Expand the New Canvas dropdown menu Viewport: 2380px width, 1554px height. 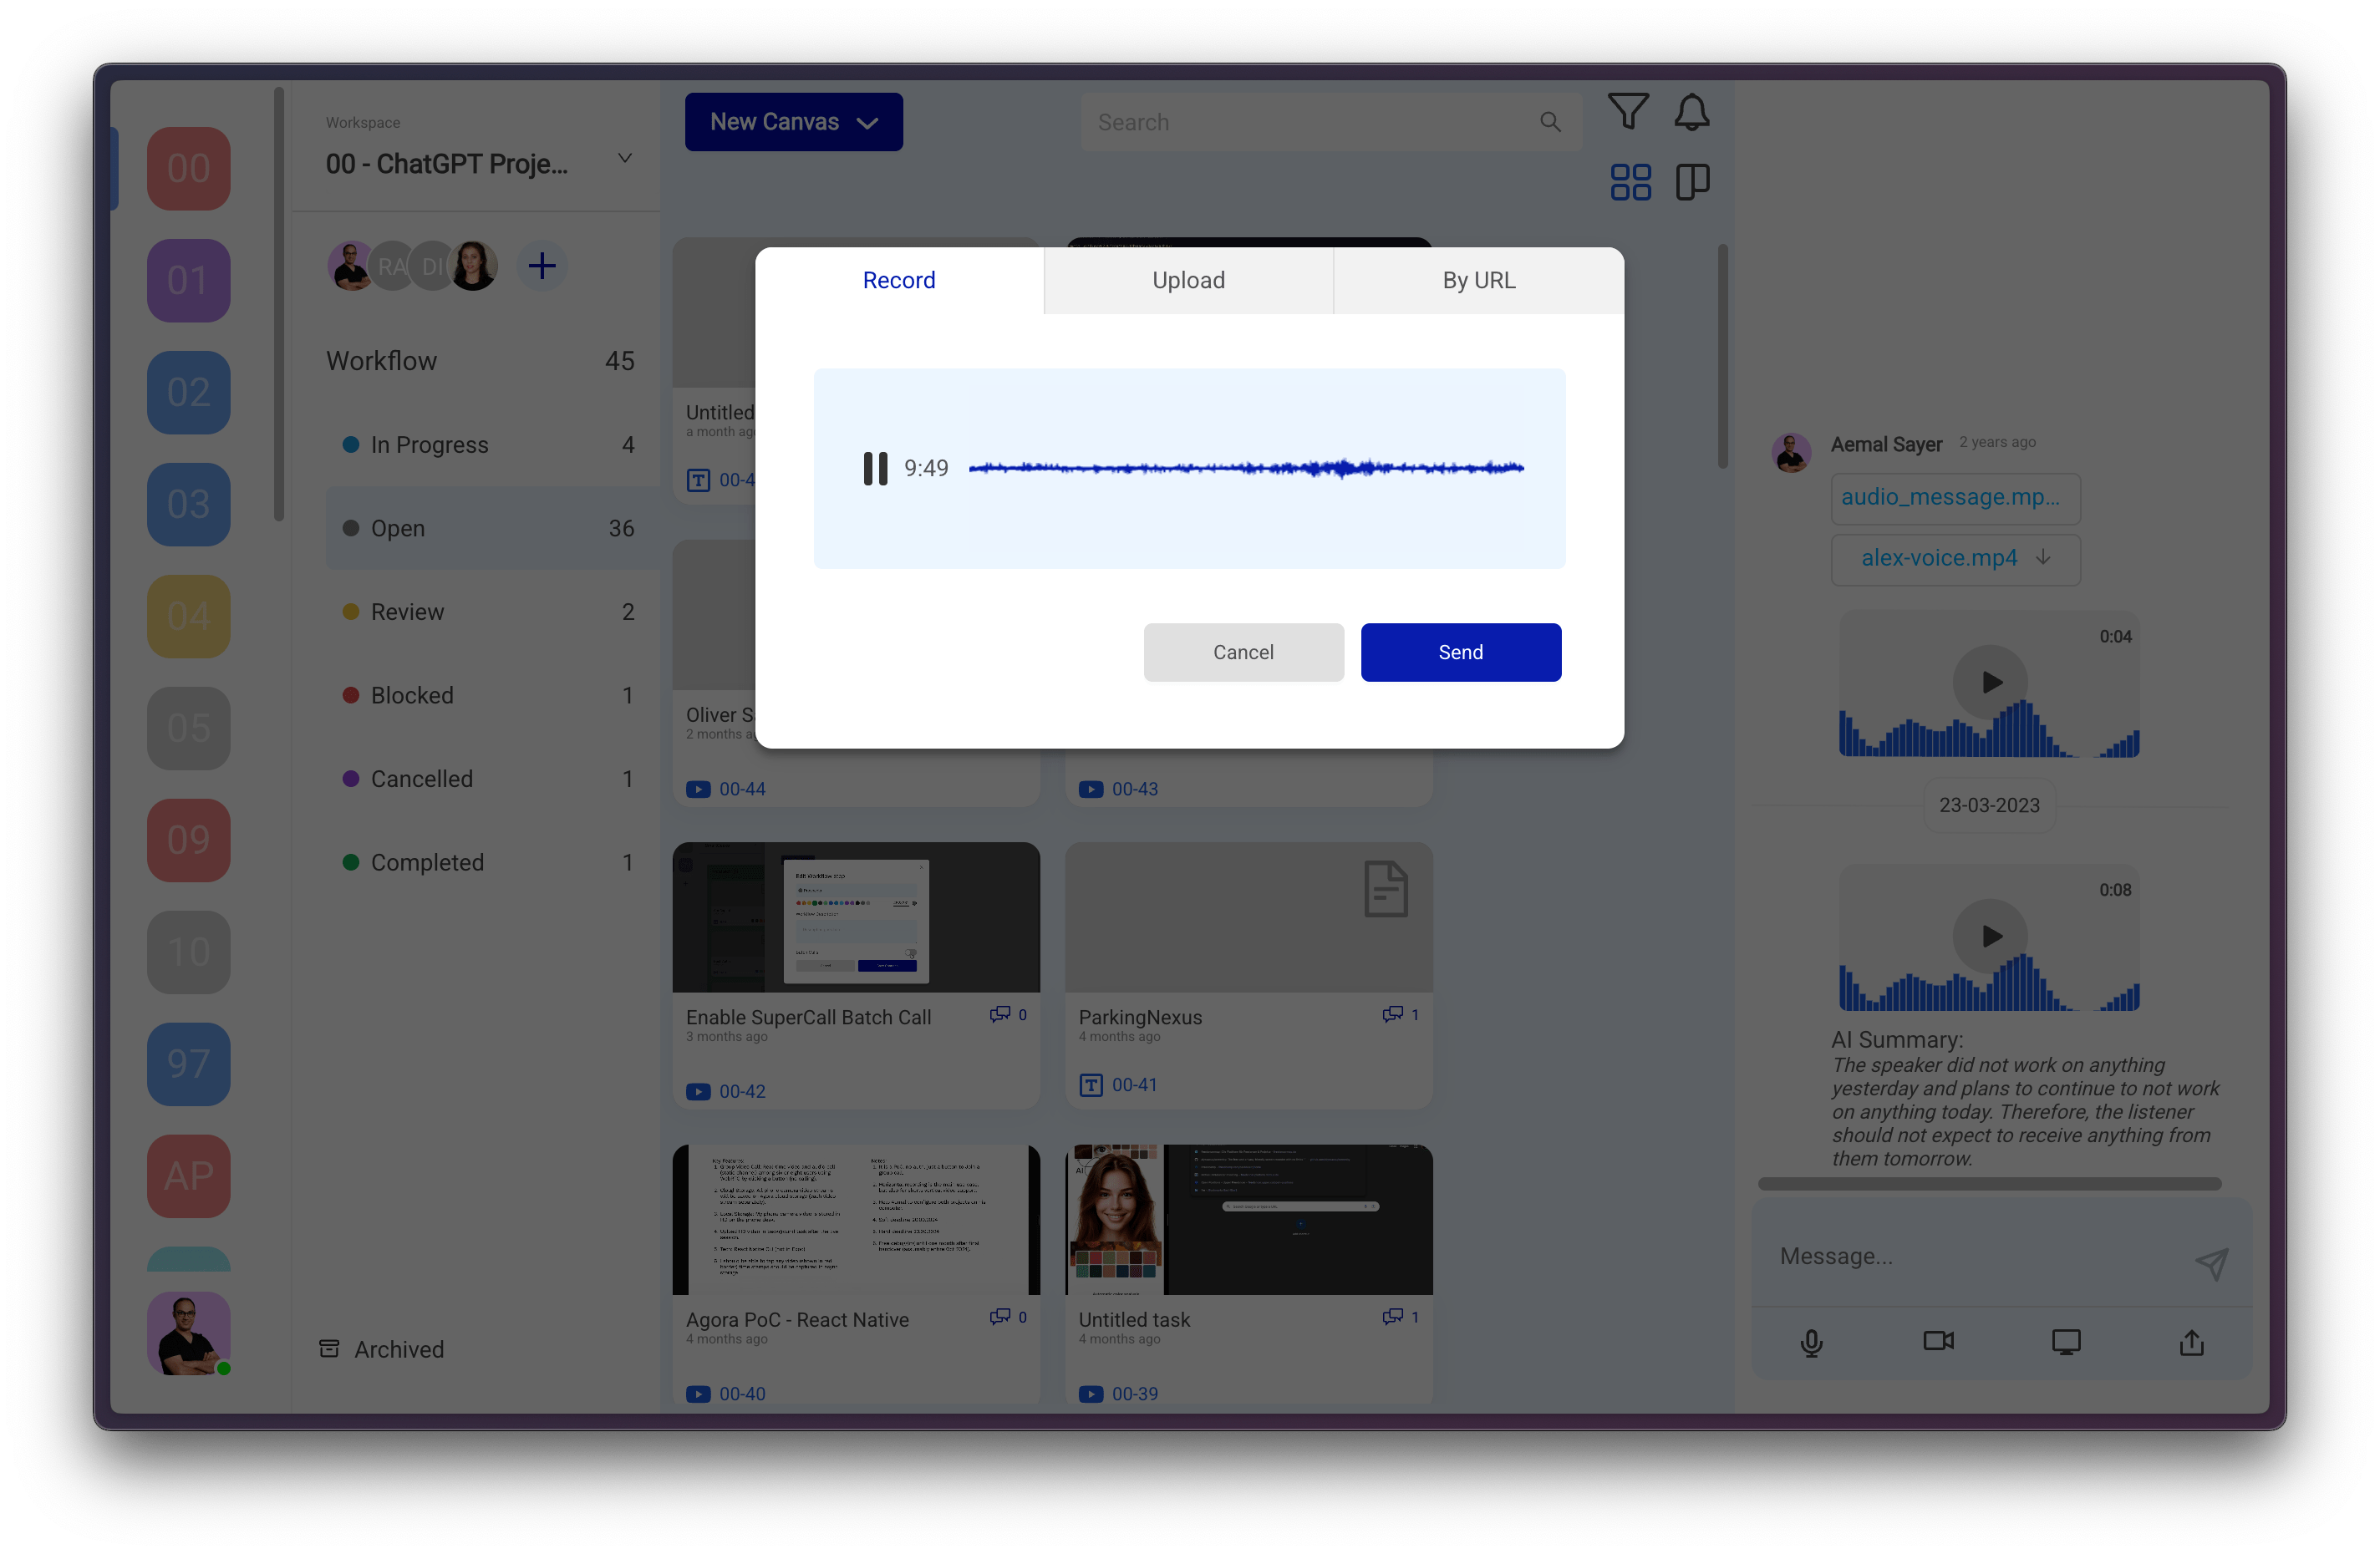tap(861, 121)
